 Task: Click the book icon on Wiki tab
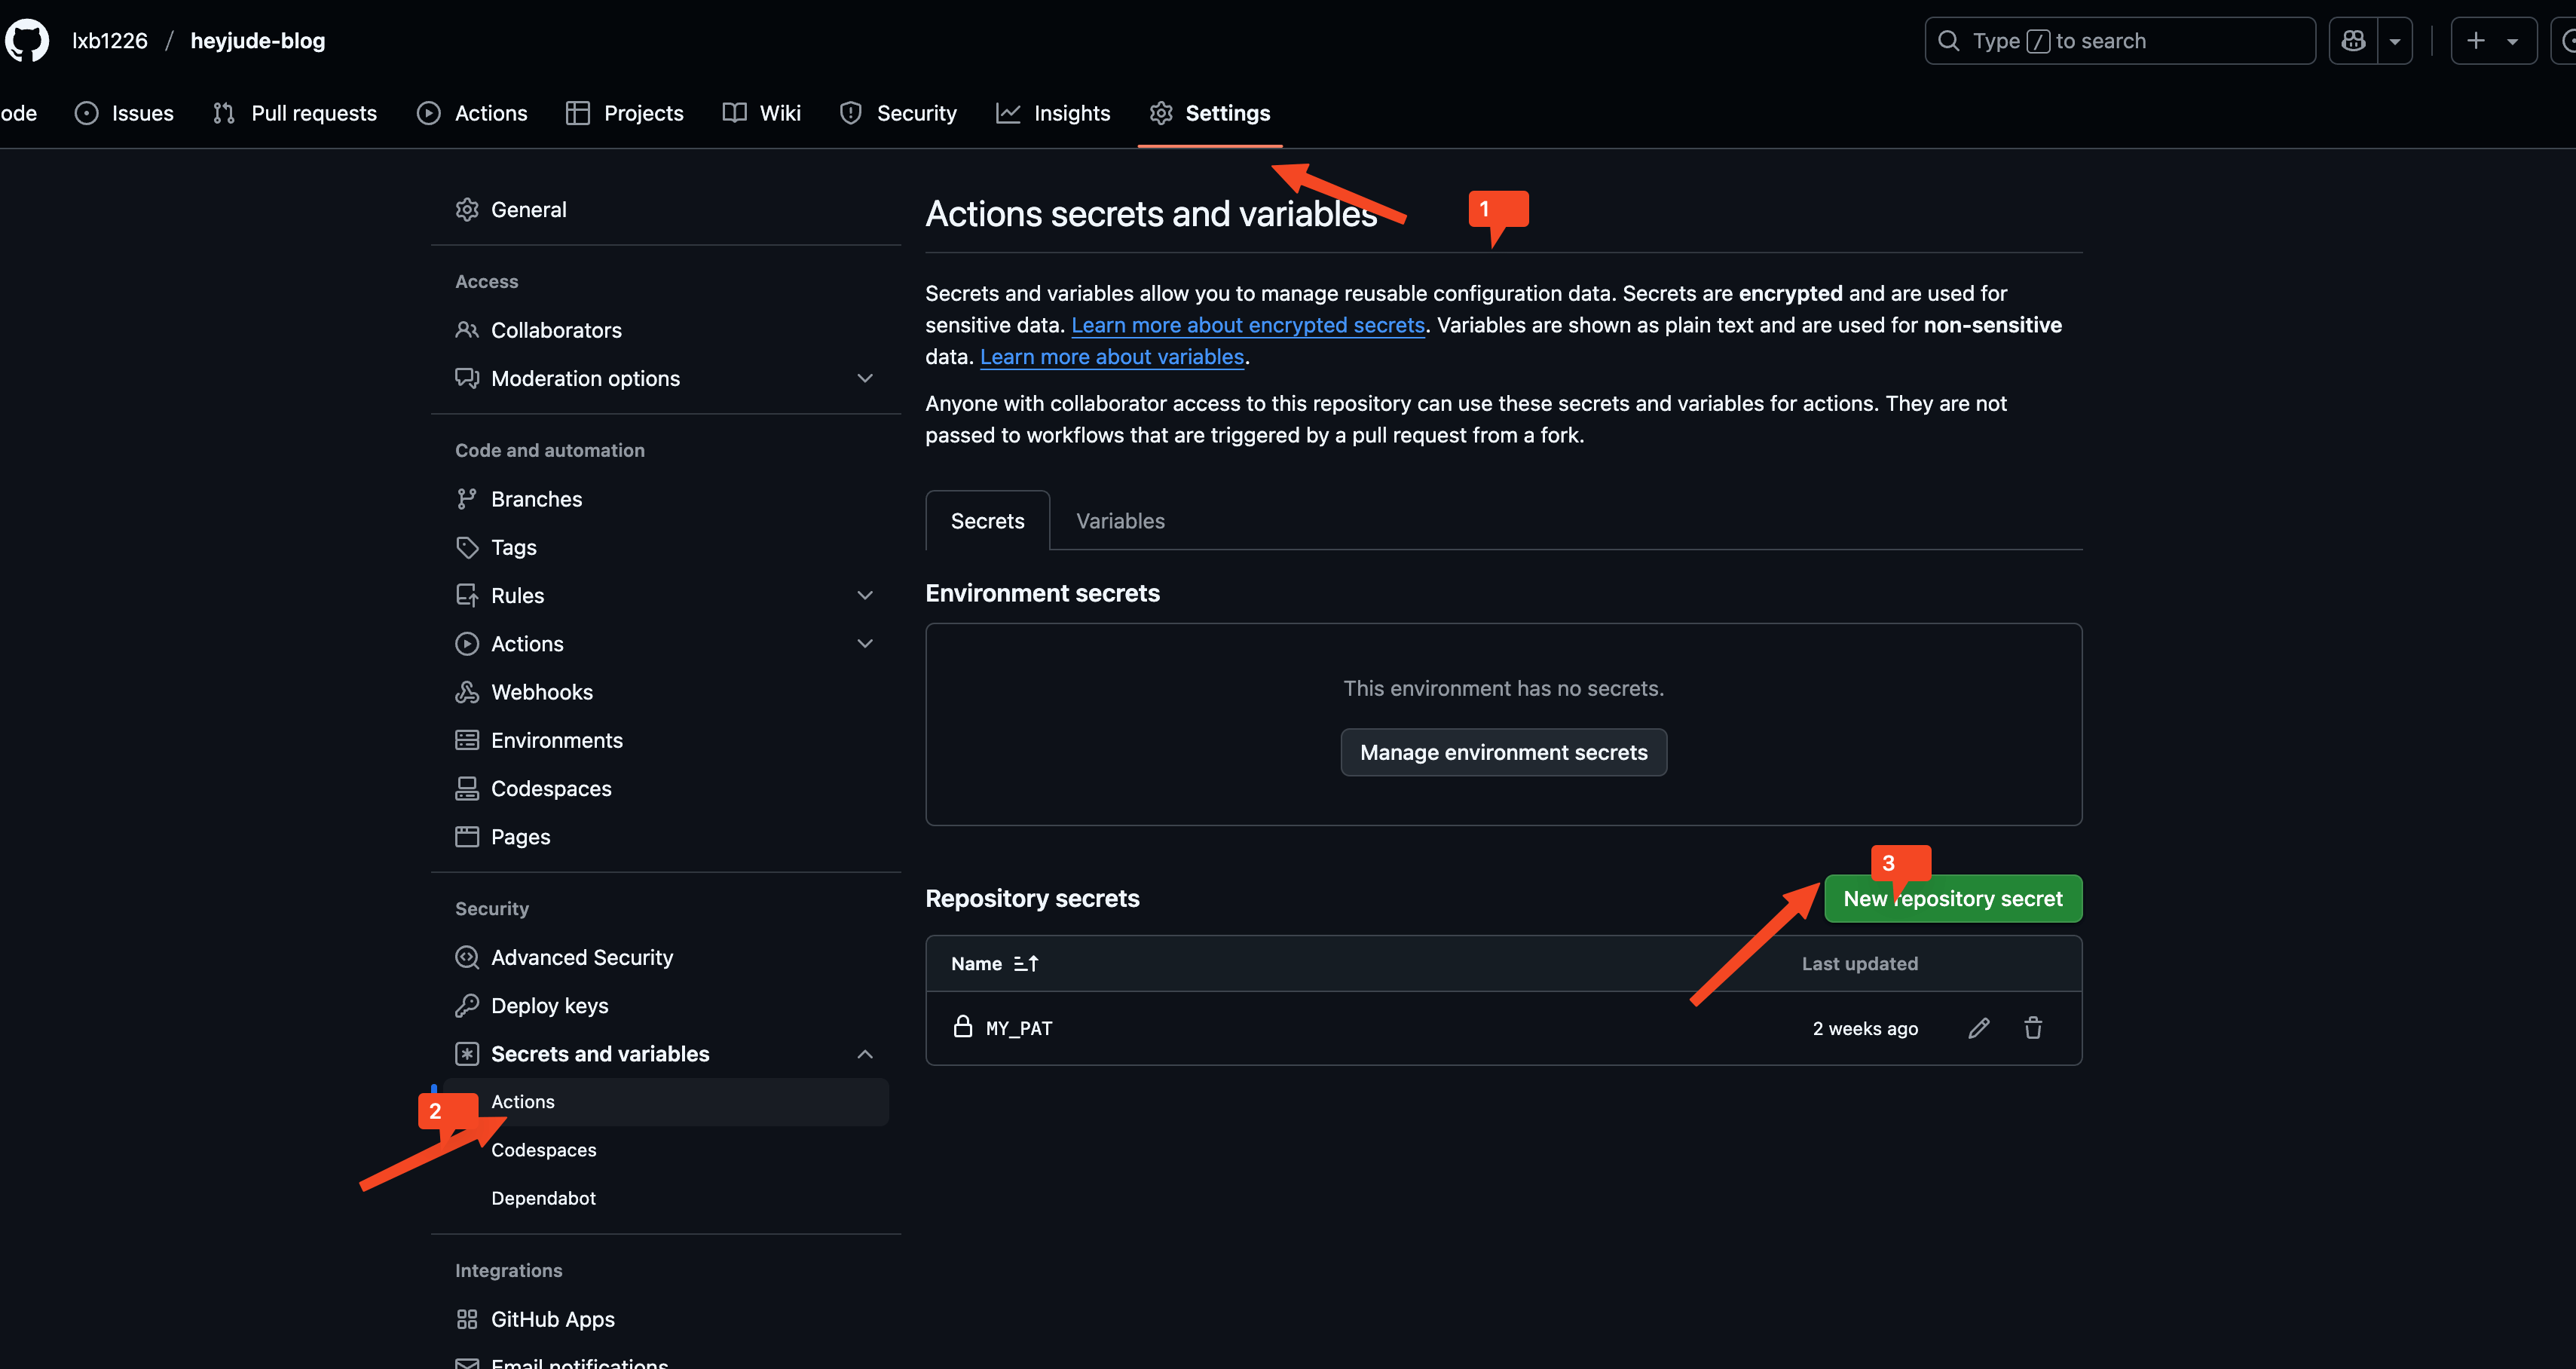pyautogui.click(x=735, y=113)
